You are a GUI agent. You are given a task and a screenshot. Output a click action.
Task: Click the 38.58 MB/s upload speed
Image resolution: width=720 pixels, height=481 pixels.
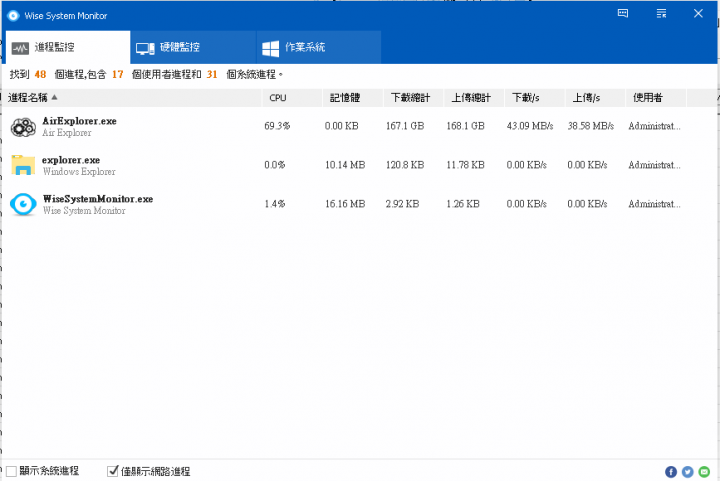pos(591,126)
